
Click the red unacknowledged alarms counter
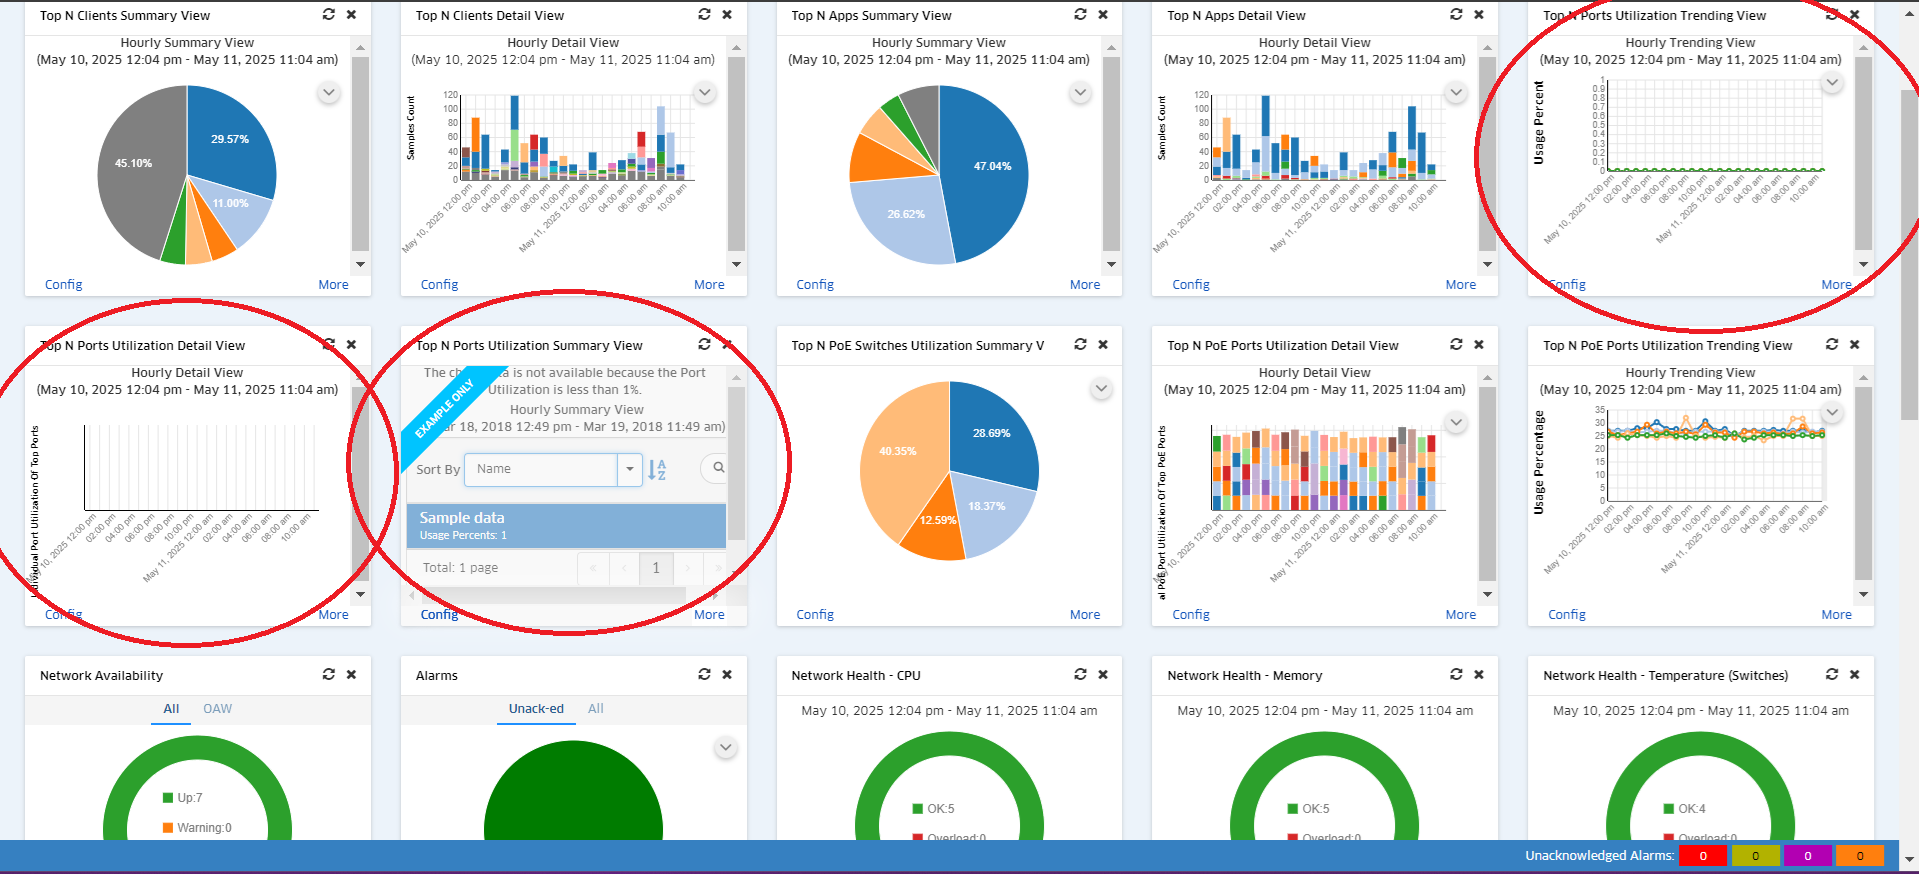click(1703, 856)
